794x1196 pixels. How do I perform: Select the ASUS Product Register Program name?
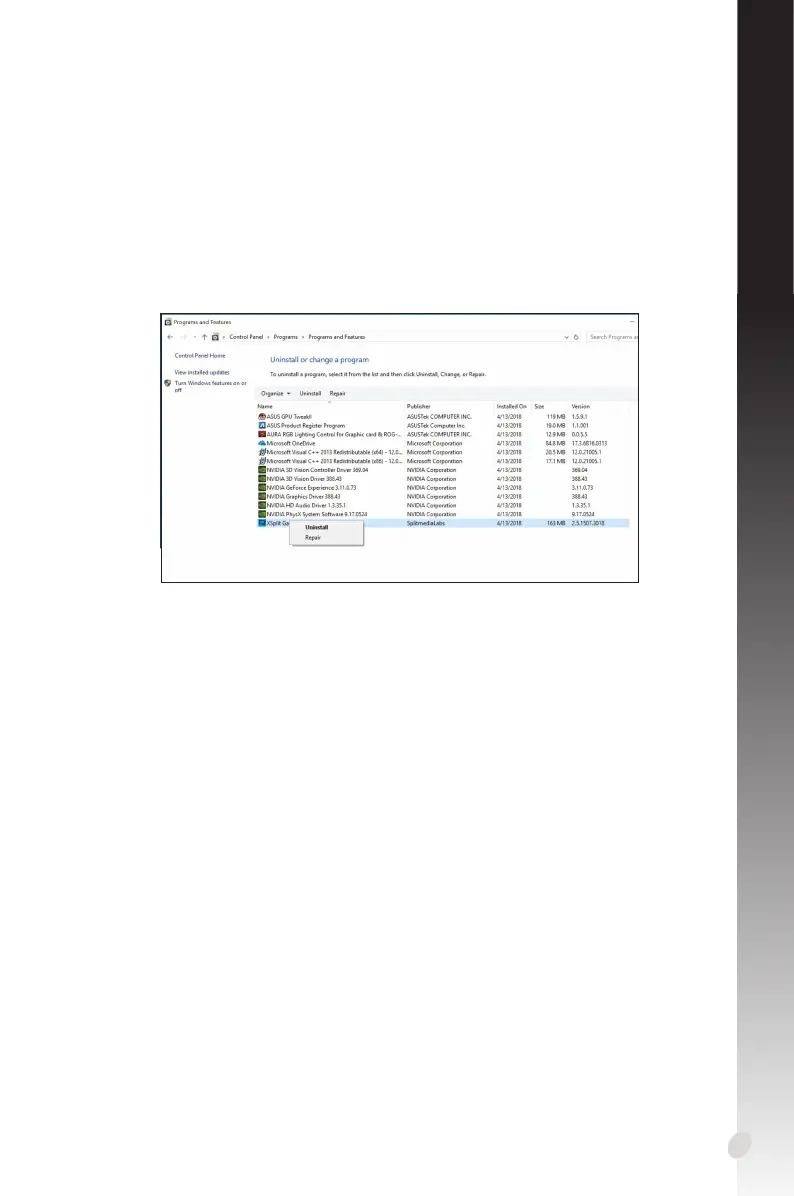pyautogui.click(x=306, y=426)
